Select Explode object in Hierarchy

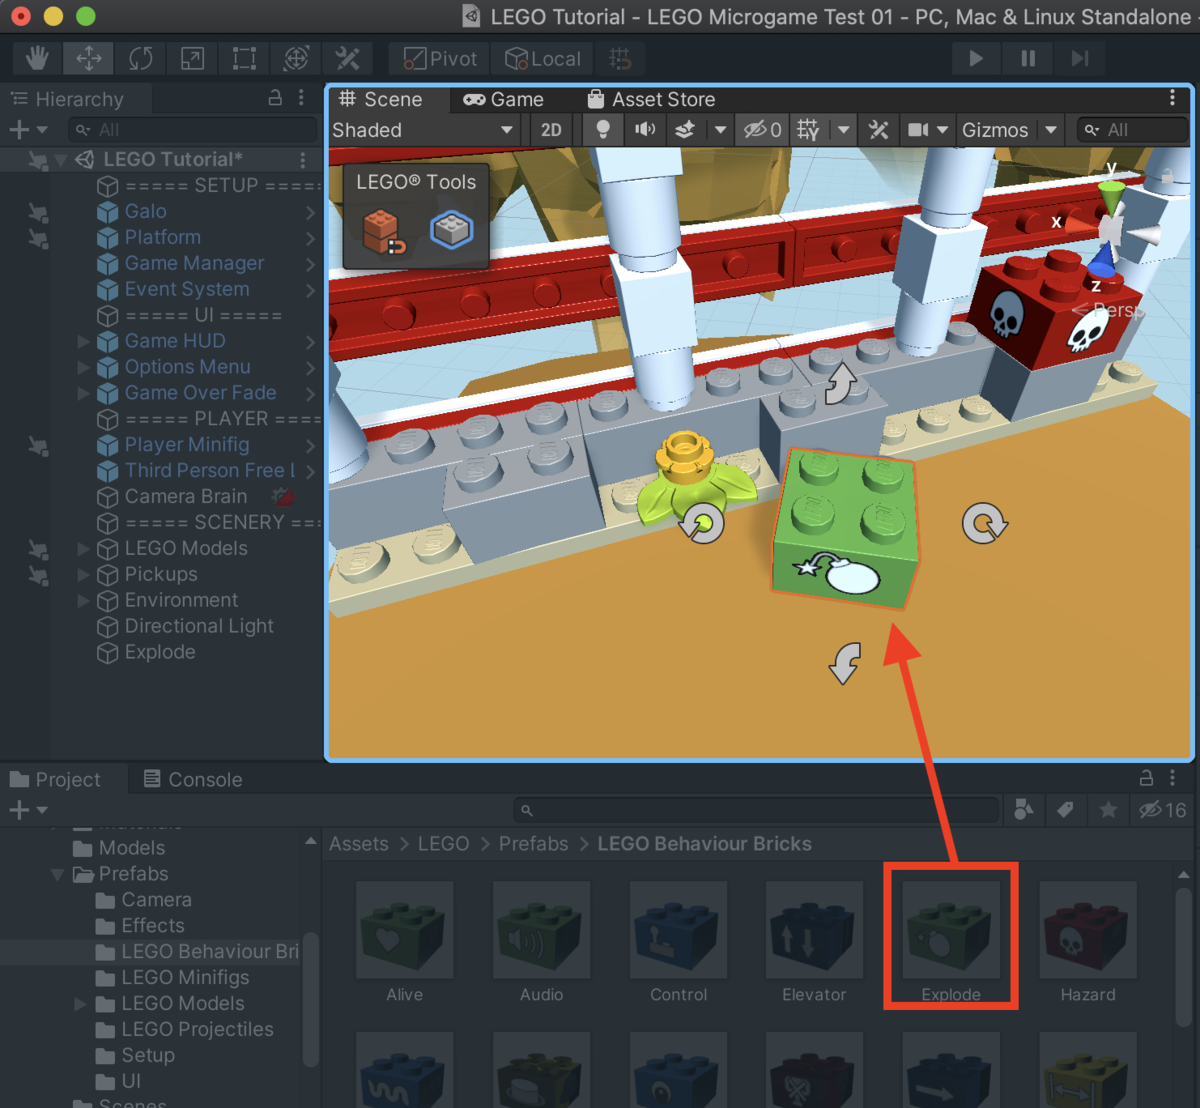pyautogui.click(x=160, y=652)
